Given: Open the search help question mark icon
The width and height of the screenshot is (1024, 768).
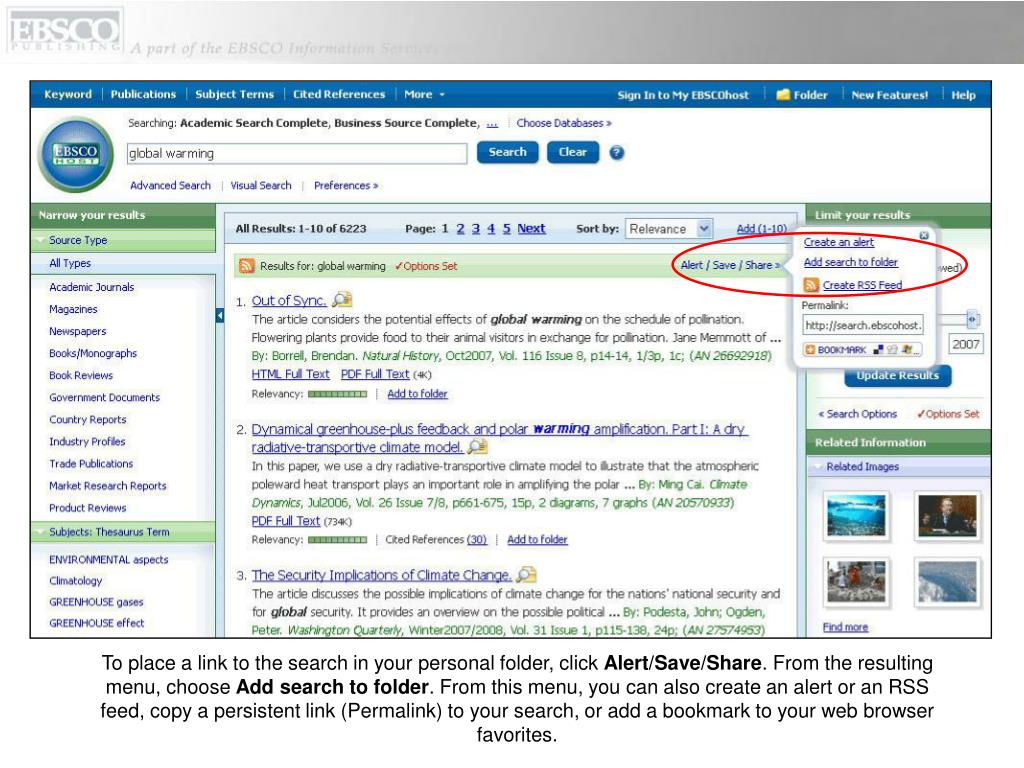Looking at the screenshot, I should (x=616, y=153).
